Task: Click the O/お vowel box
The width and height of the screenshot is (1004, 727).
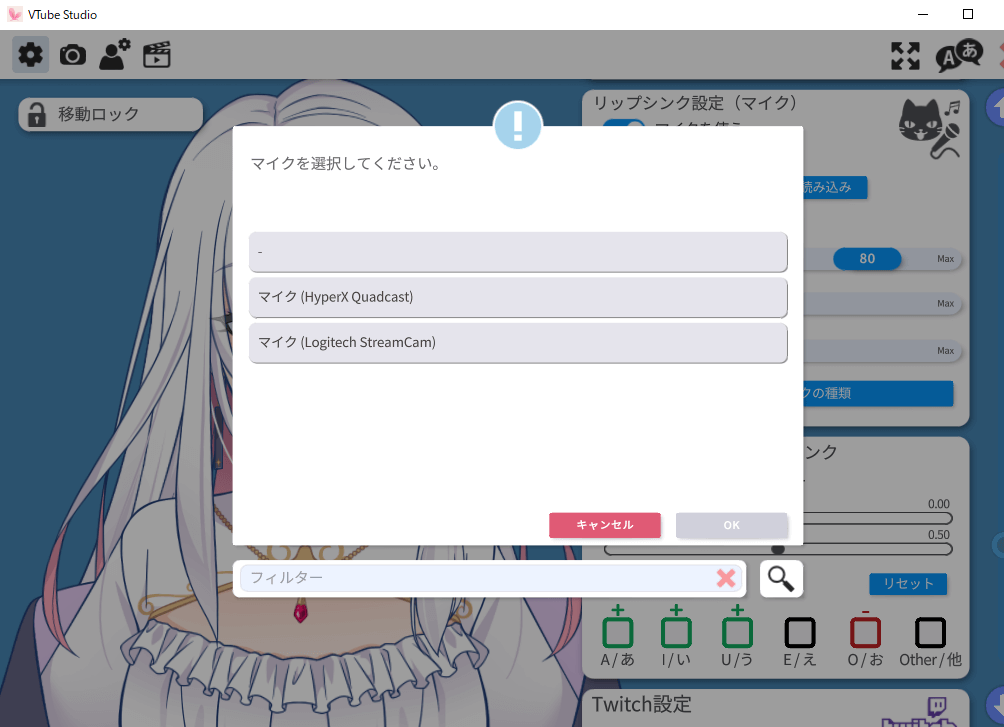Action: point(866,633)
